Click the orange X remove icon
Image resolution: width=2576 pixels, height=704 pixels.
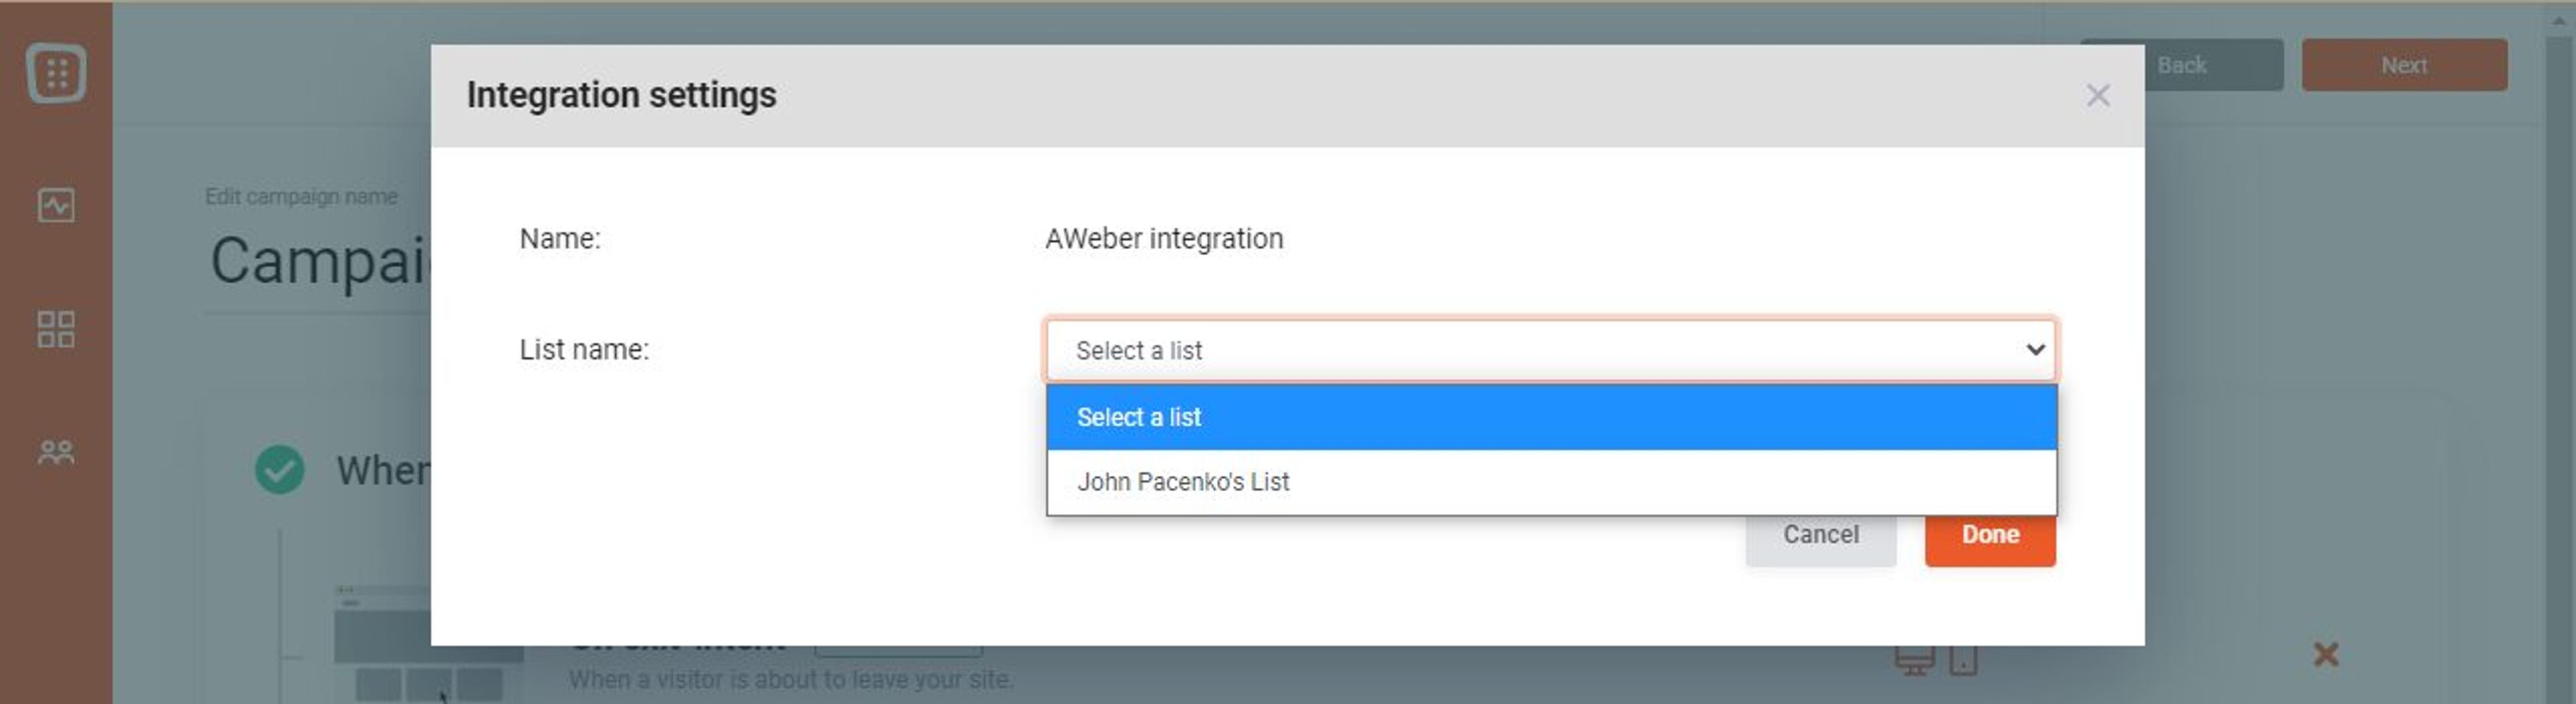[x=2325, y=655]
